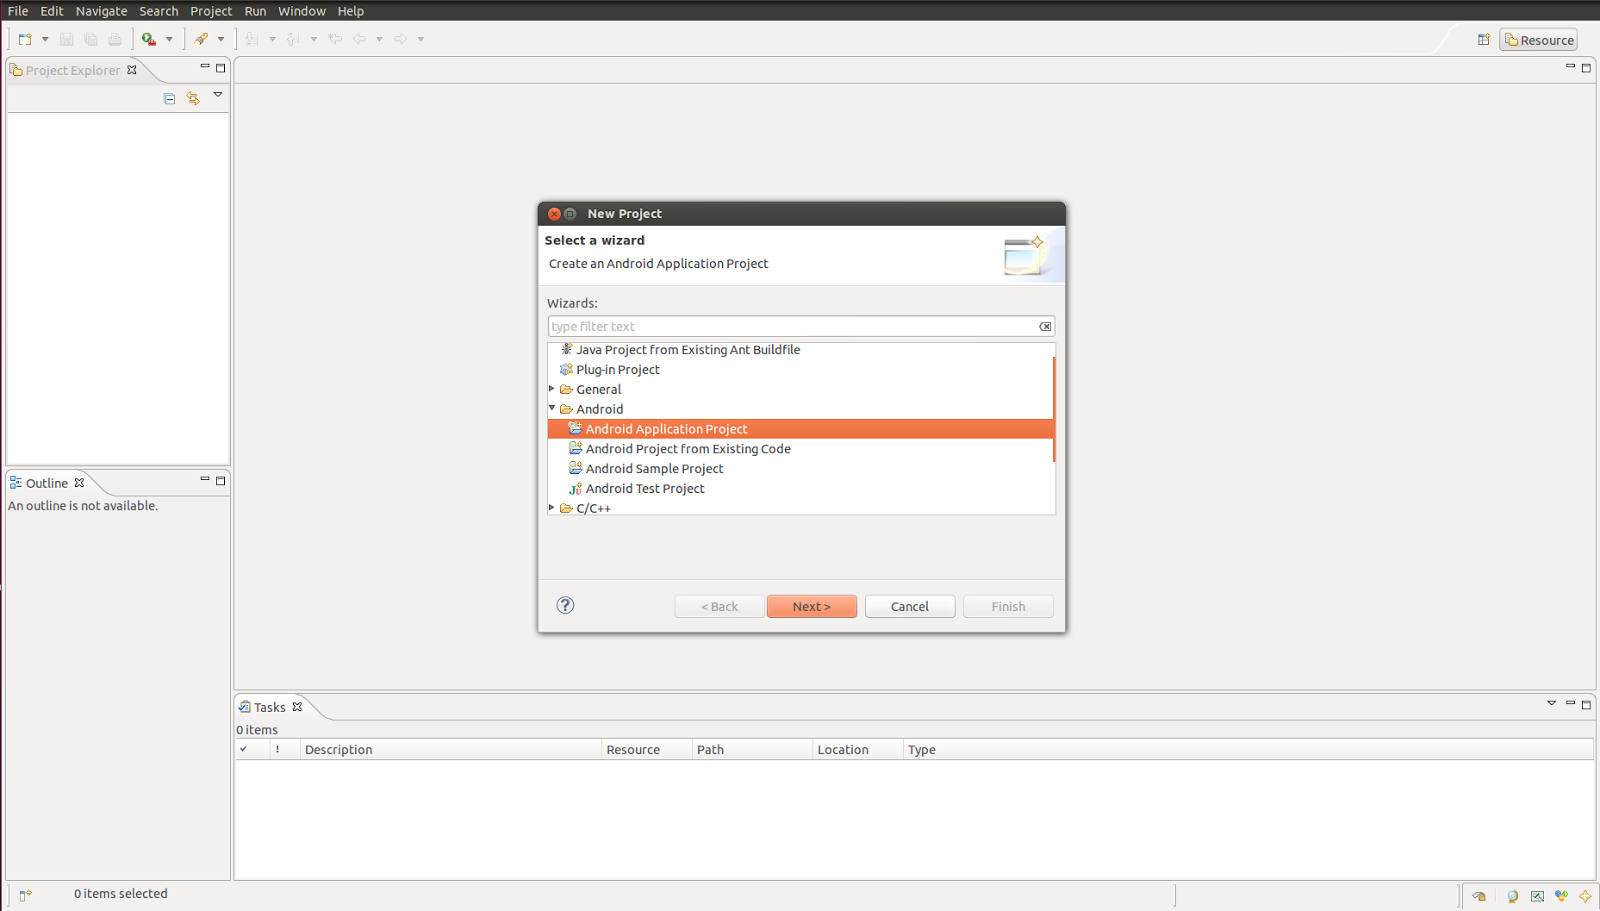
Task: Click the Next button in the wizard
Action: point(811,606)
